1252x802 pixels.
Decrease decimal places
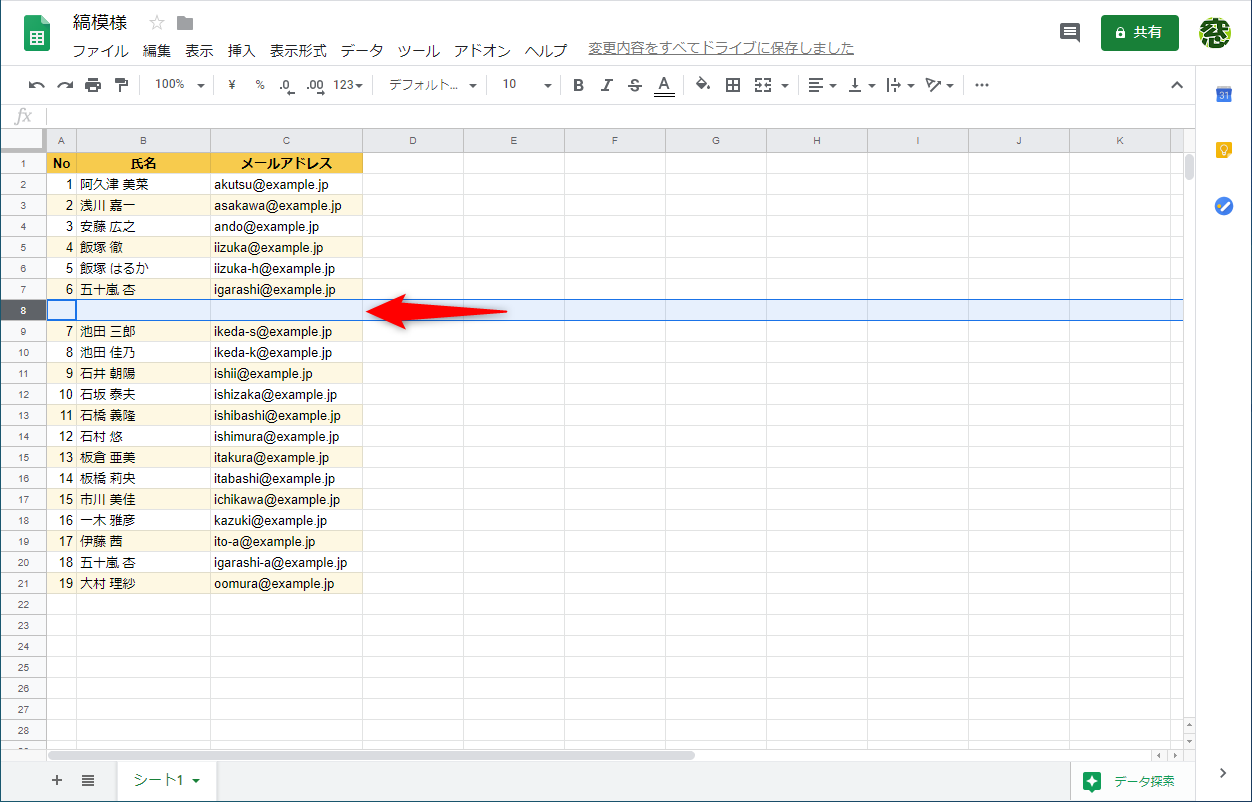287,85
